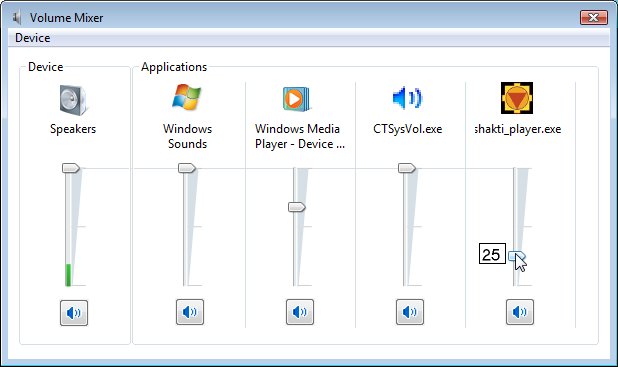Click the Windows Sounds volume slider thumb
618x367 pixels.
coord(187,168)
